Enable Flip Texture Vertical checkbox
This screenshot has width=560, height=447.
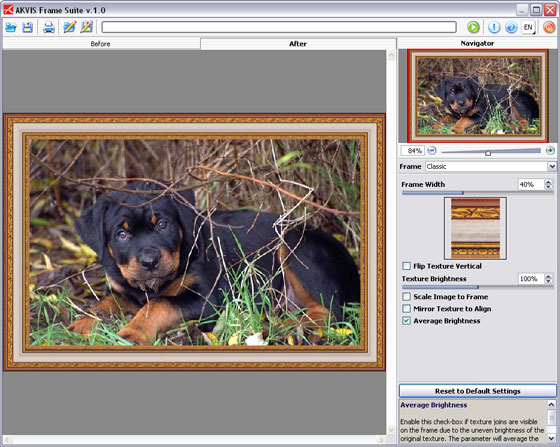(406, 266)
